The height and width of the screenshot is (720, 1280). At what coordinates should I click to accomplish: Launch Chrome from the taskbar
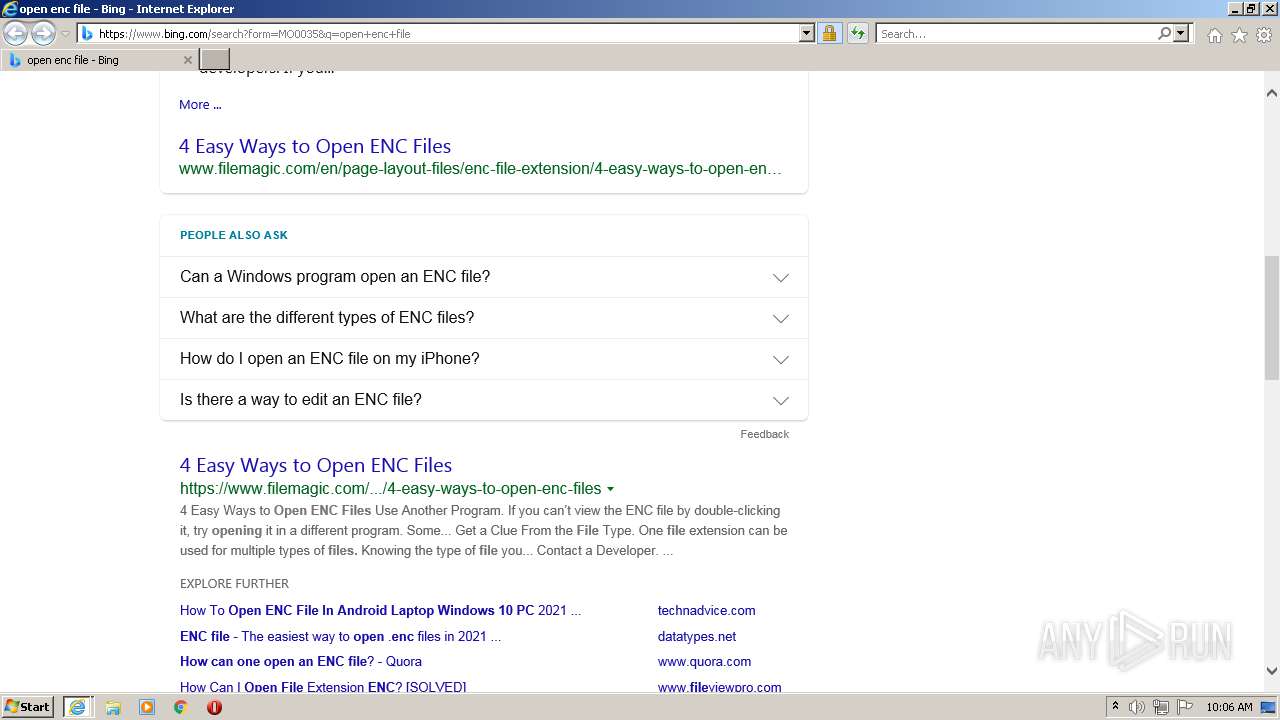tap(180, 707)
